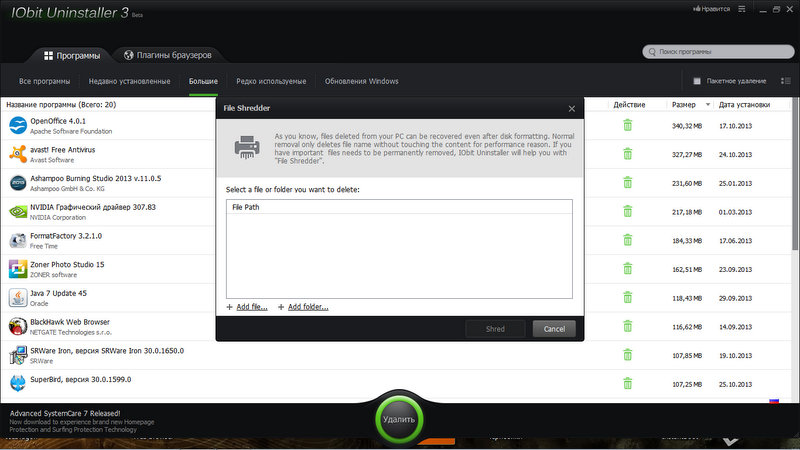Select the Большие filter tab
Screen dimensions: 800x450
203,81
